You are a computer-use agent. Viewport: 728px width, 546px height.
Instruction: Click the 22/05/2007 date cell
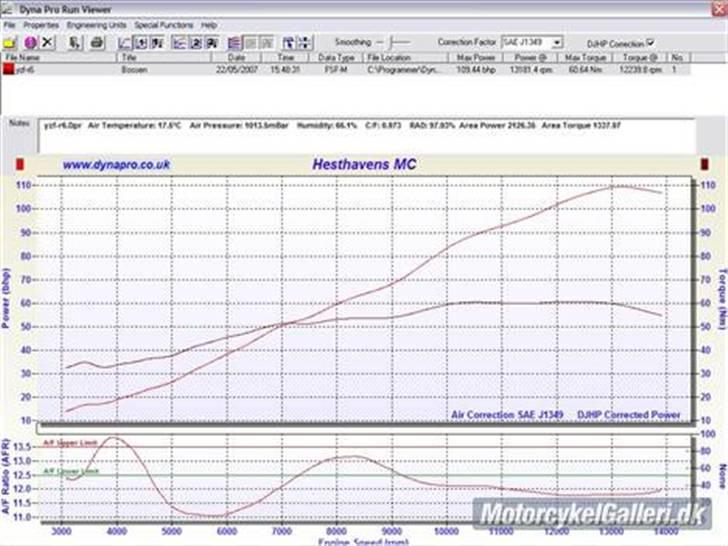237,70
